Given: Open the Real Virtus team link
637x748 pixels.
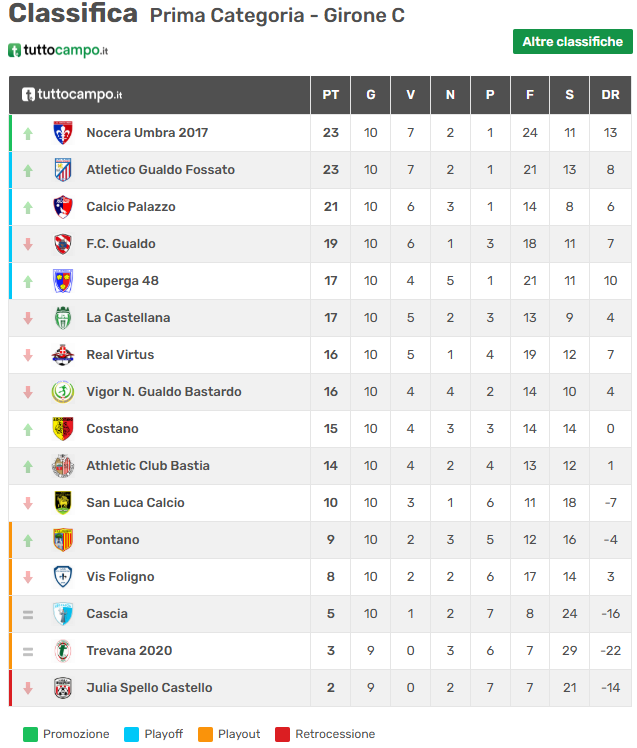Looking at the screenshot, I should pos(120,355).
